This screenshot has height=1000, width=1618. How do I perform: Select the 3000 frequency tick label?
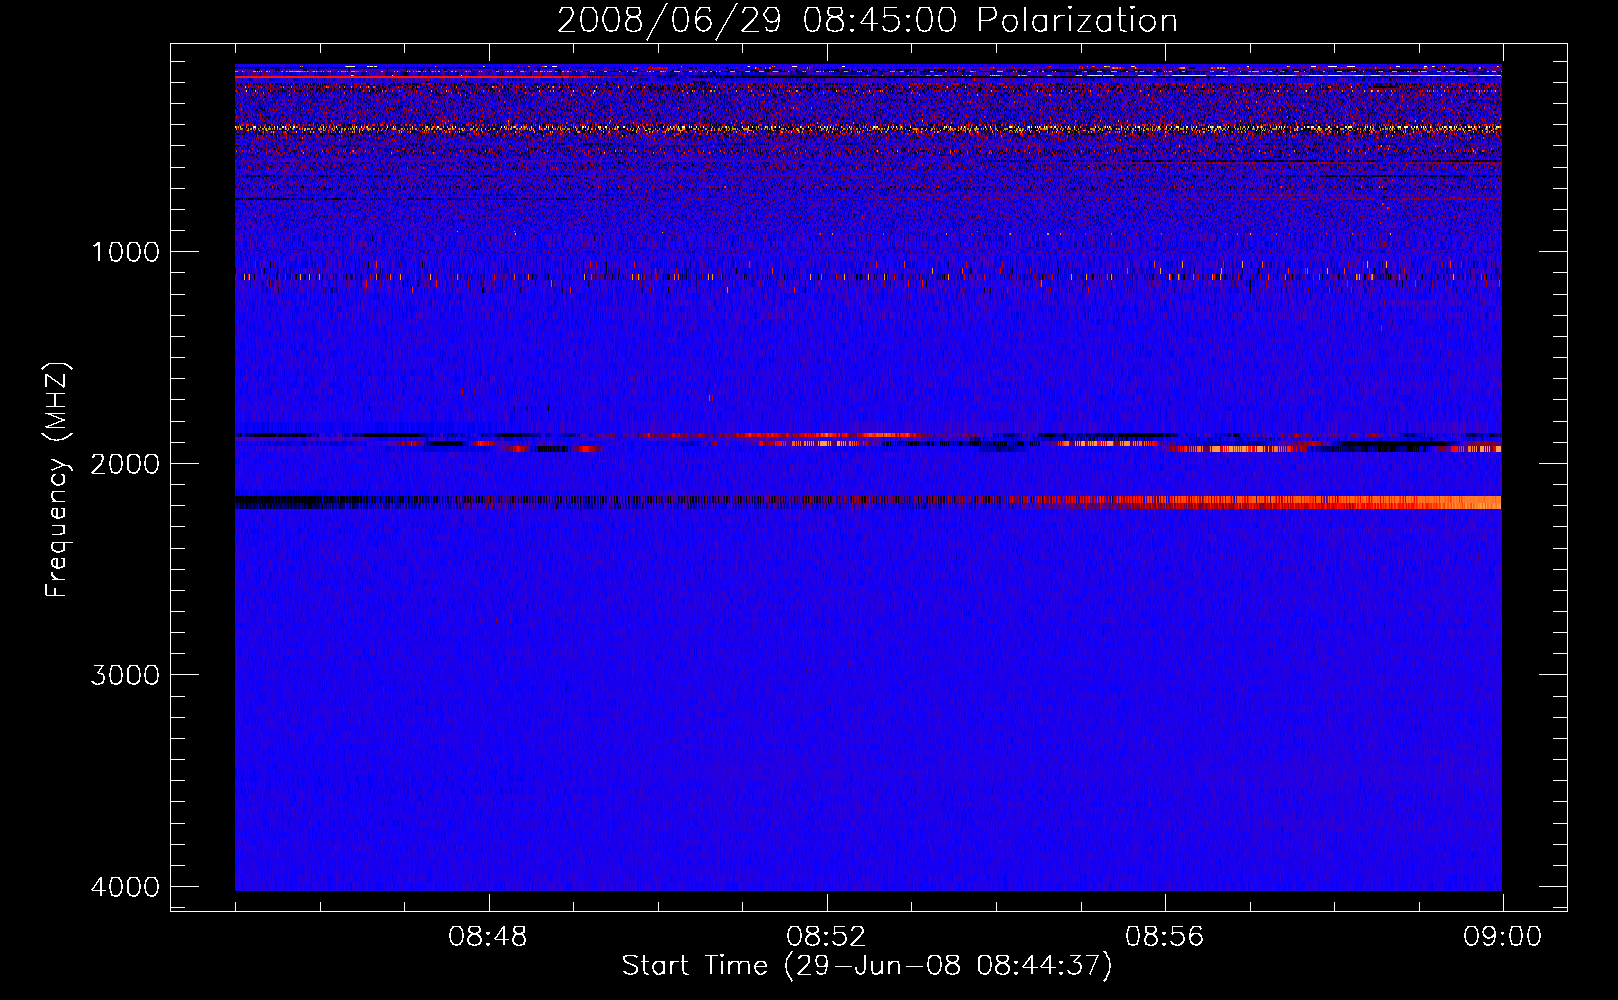125,675
